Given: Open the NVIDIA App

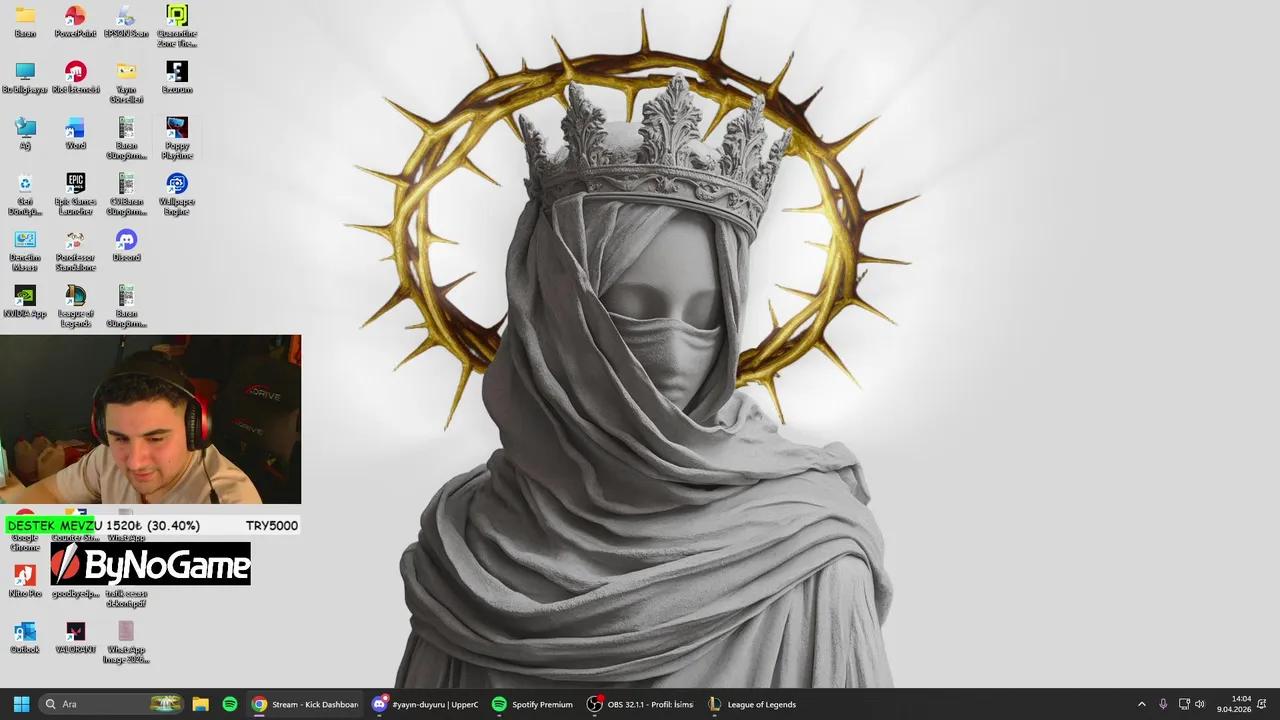Looking at the screenshot, I should point(25,298).
